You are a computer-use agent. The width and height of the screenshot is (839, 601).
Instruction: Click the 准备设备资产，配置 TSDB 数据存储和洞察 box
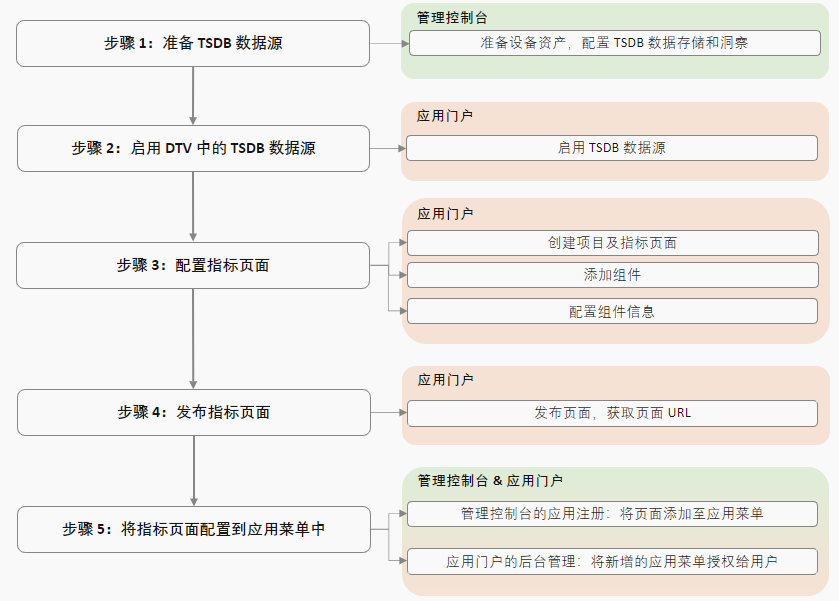point(617,43)
